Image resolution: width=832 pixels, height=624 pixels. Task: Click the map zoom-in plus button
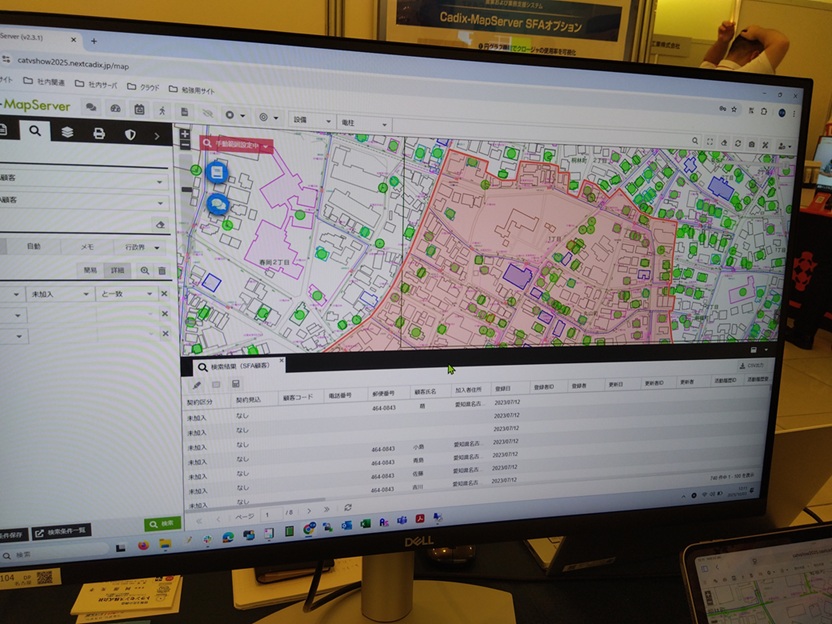[185, 135]
